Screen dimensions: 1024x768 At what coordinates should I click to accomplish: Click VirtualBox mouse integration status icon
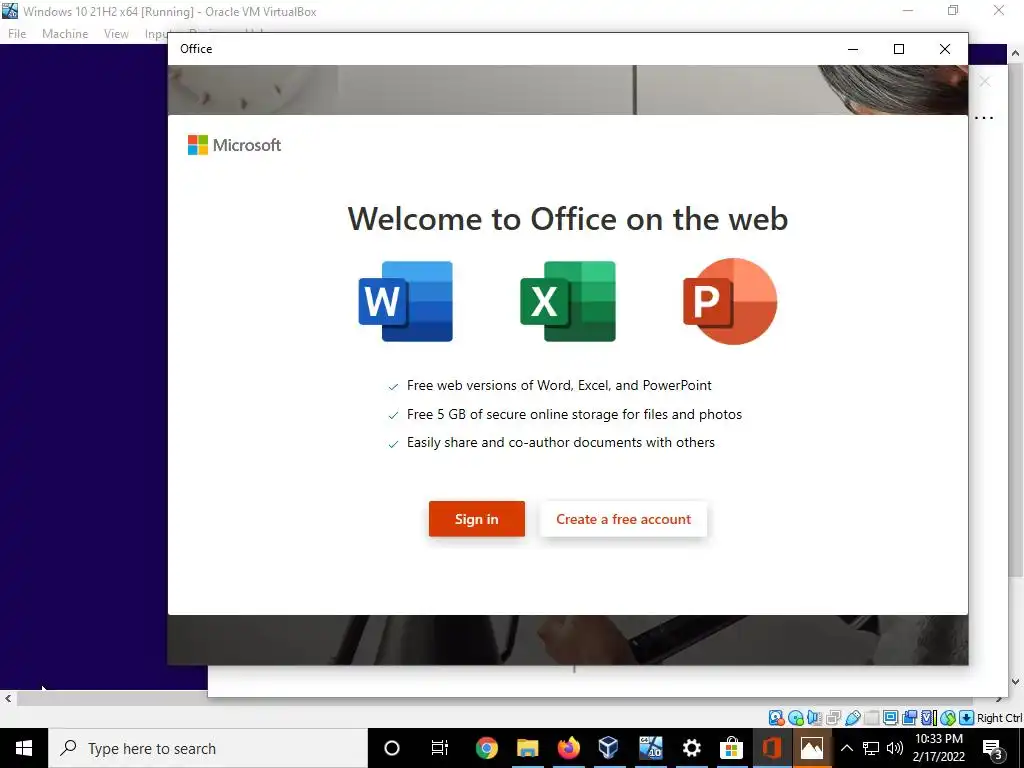[948, 718]
